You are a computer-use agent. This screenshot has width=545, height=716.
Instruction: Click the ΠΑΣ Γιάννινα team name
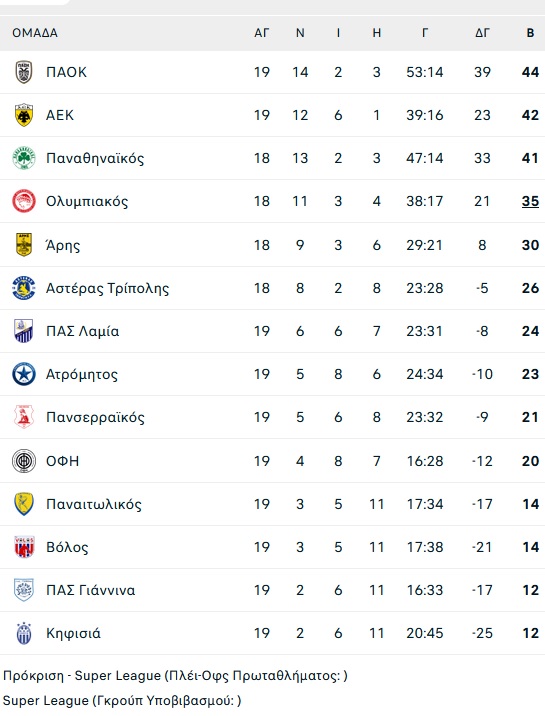[x=91, y=590]
